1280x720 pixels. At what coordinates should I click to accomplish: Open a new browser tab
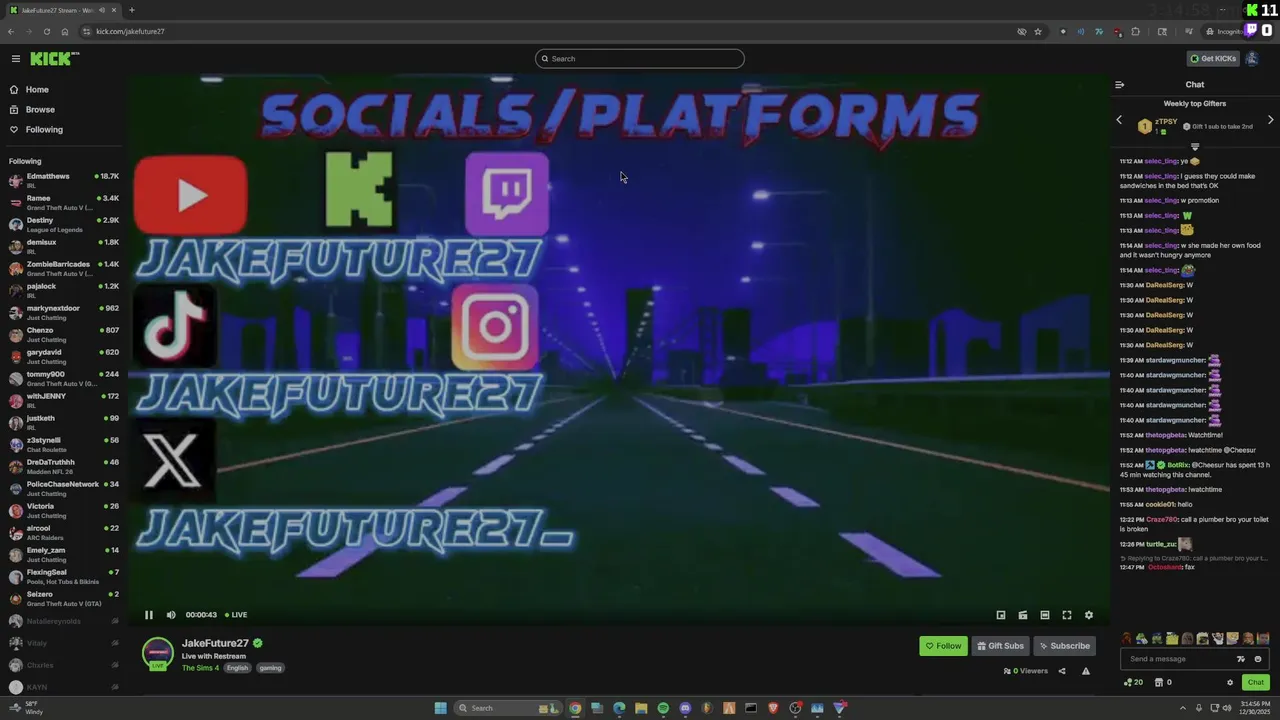click(x=132, y=10)
